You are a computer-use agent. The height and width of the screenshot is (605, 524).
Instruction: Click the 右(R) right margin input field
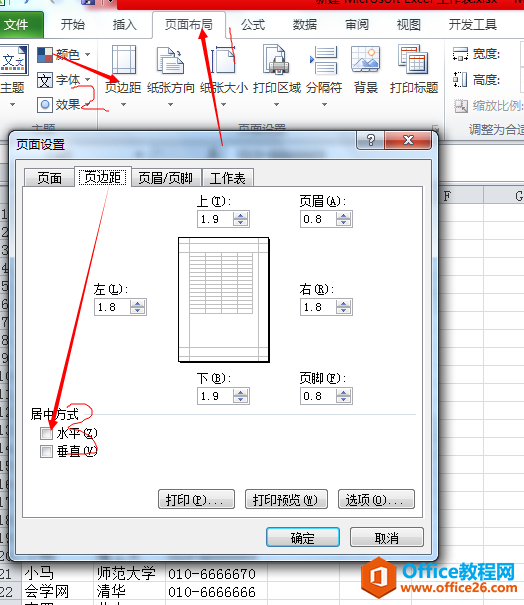318,307
